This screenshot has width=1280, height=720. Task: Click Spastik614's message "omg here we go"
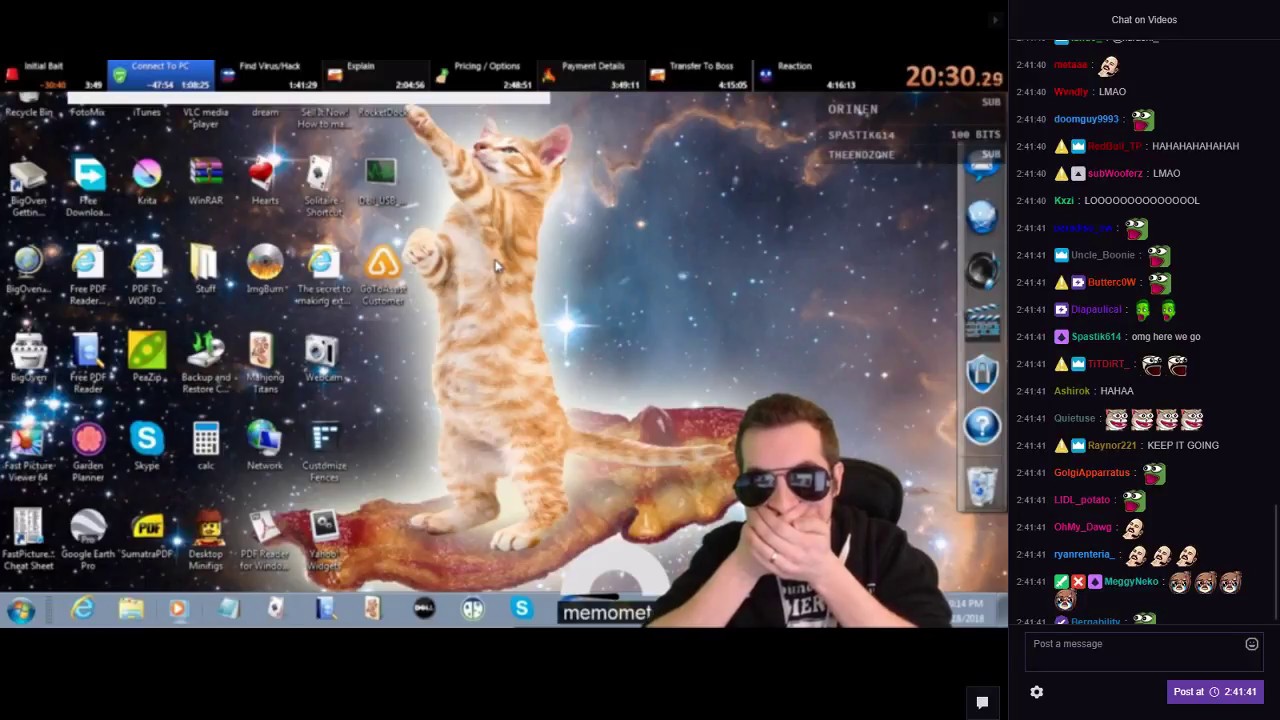click(1166, 337)
